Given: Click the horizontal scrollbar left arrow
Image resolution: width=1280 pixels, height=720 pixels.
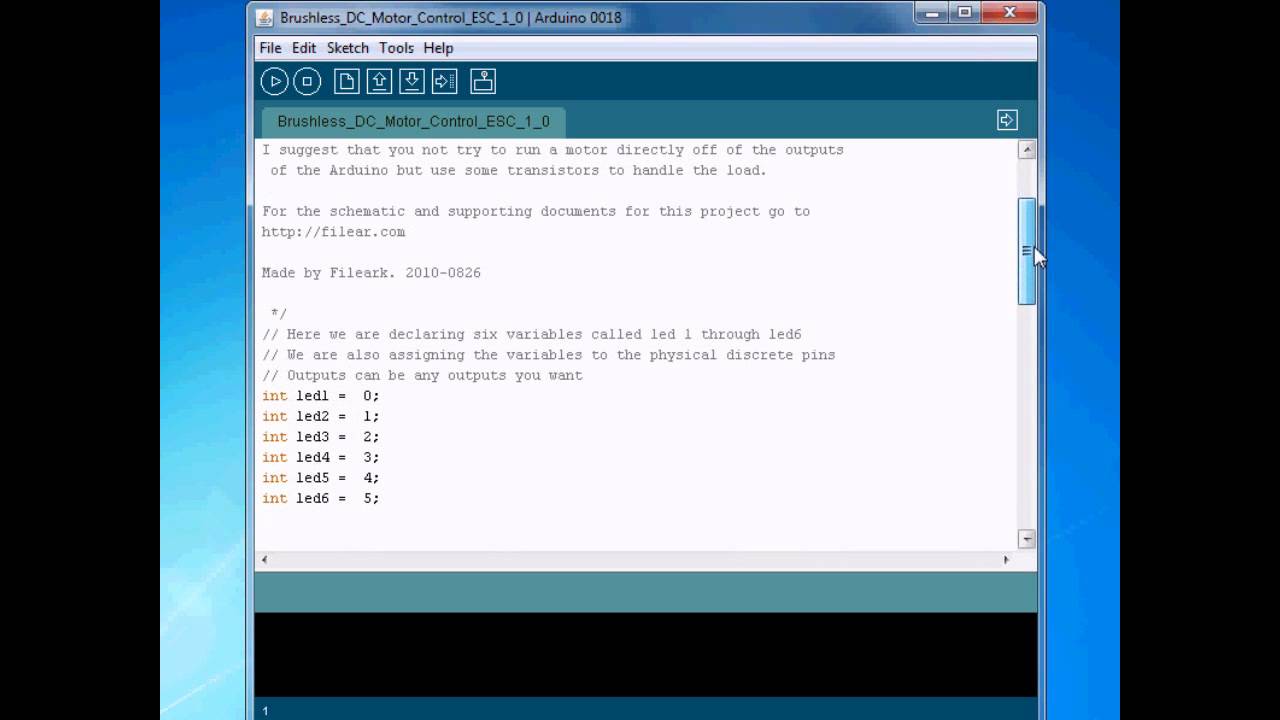Looking at the screenshot, I should (264, 560).
